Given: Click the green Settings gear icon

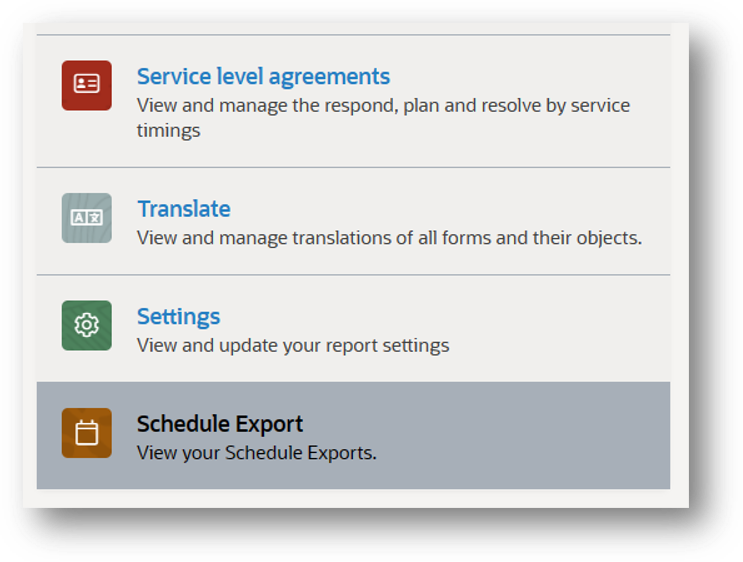Looking at the screenshot, I should coord(87,326).
